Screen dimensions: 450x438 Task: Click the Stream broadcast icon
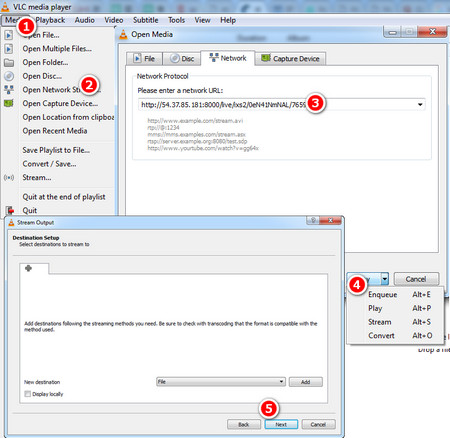pyautogui.click(x=9, y=178)
